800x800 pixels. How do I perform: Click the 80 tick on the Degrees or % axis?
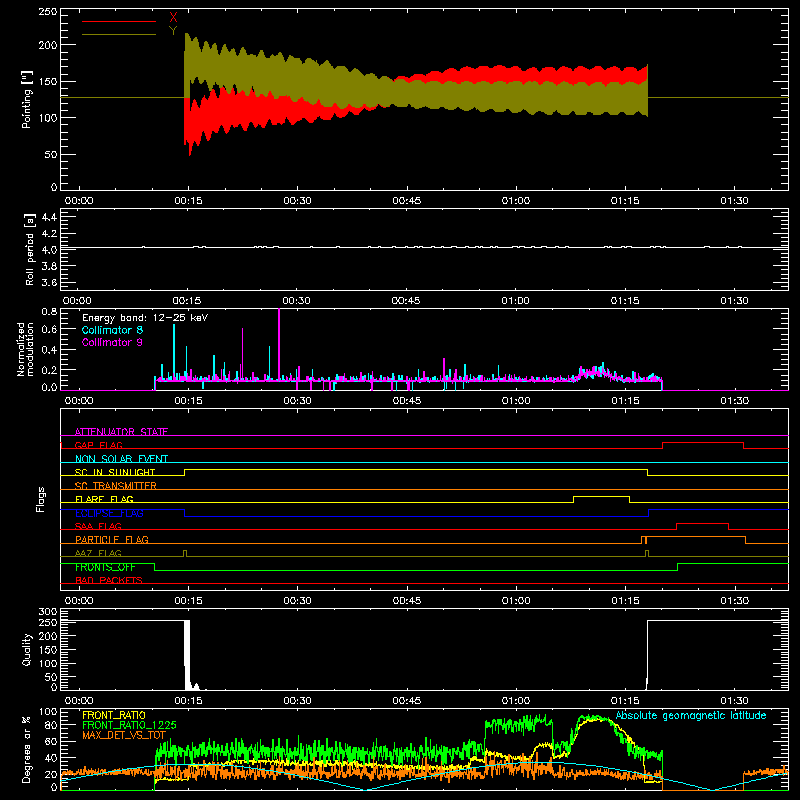point(51,726)
